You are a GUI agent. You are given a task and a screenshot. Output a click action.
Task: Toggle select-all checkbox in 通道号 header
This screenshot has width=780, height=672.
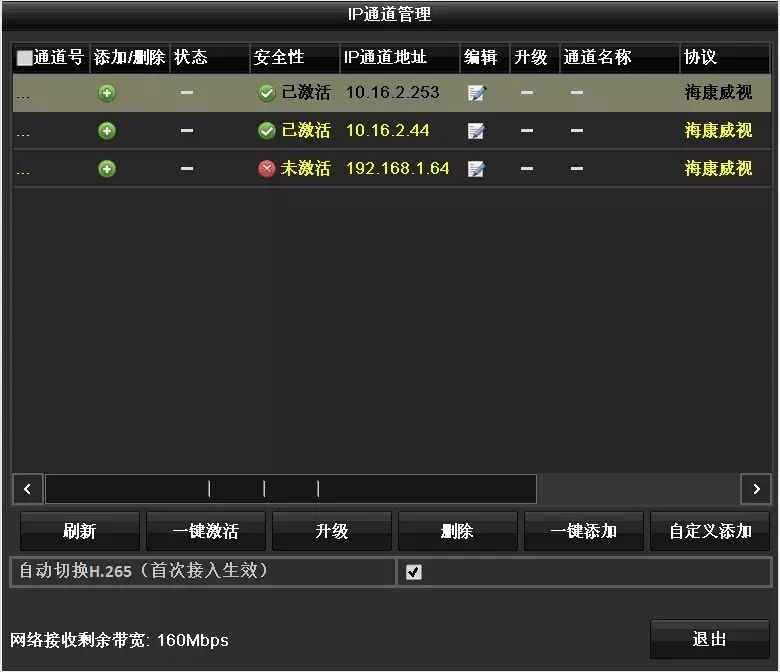click(24, 58)
